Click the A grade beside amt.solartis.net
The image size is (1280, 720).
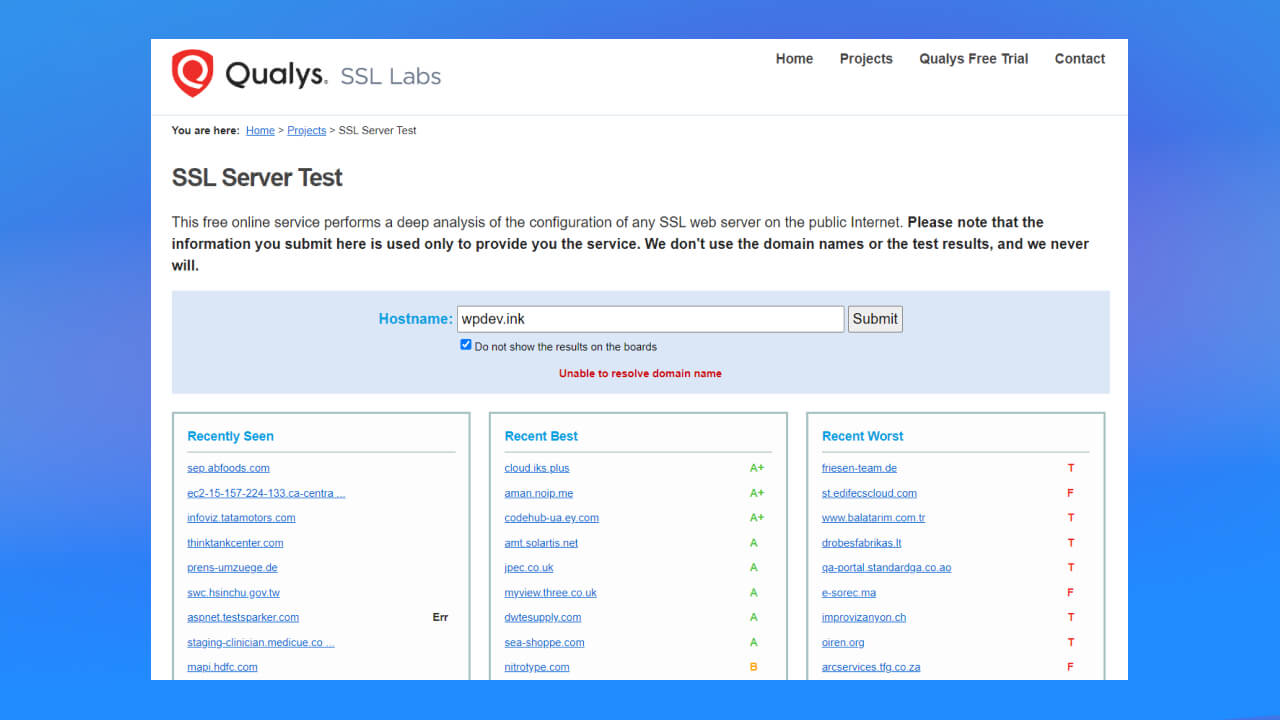[754, 543]
